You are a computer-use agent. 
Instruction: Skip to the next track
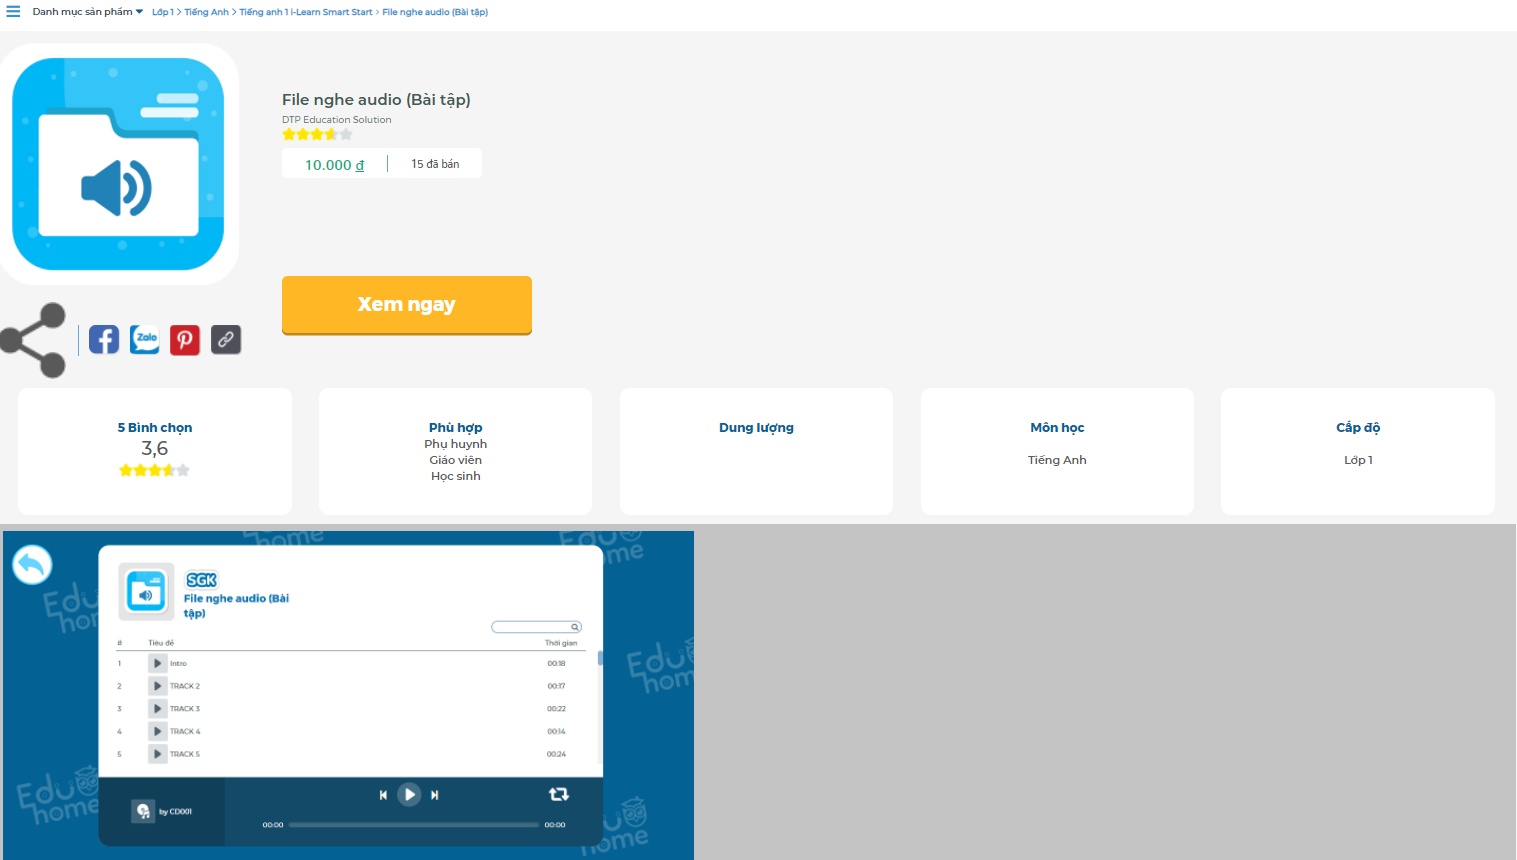tap(435, 795)
